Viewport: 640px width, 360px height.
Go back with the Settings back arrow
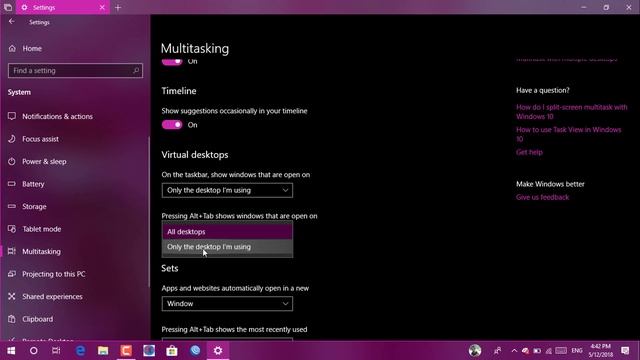click(x=11, y=22)
